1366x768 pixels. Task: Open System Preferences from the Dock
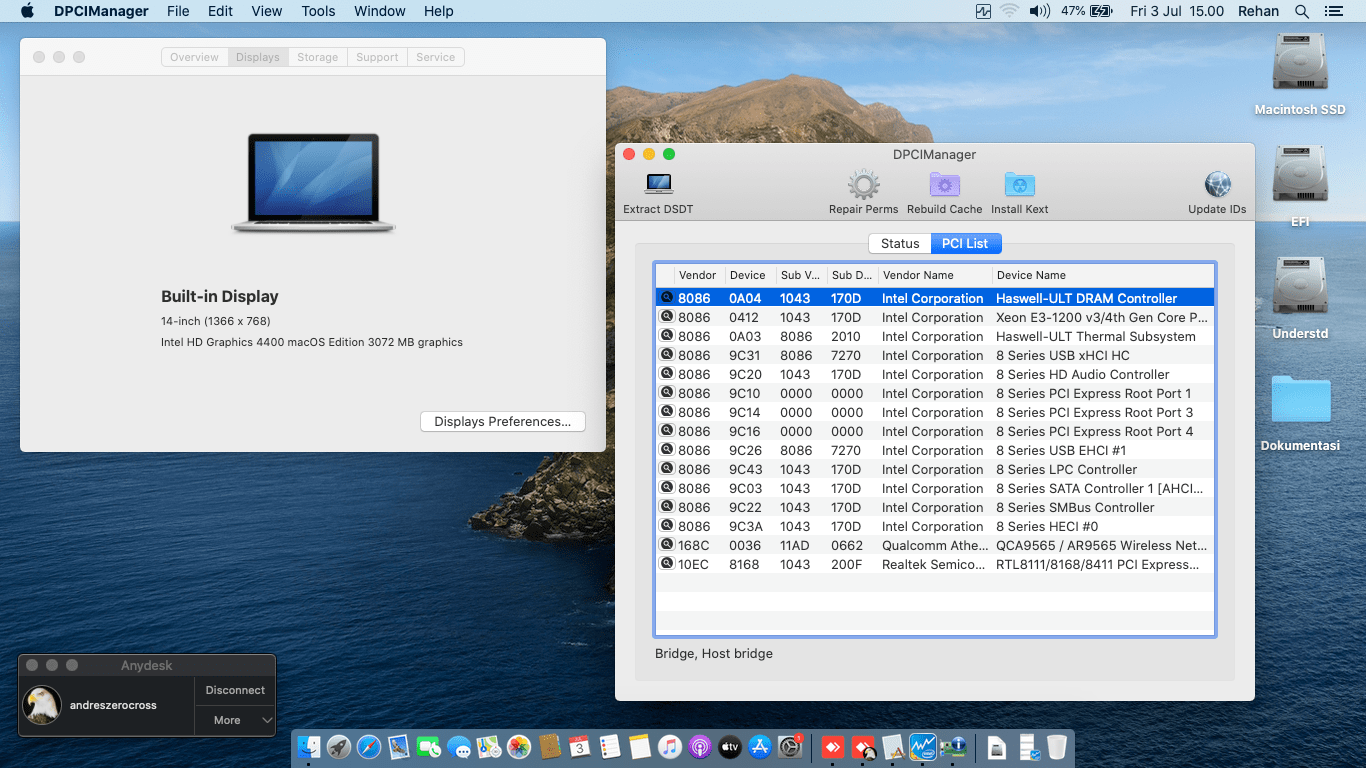click(790, 746)
